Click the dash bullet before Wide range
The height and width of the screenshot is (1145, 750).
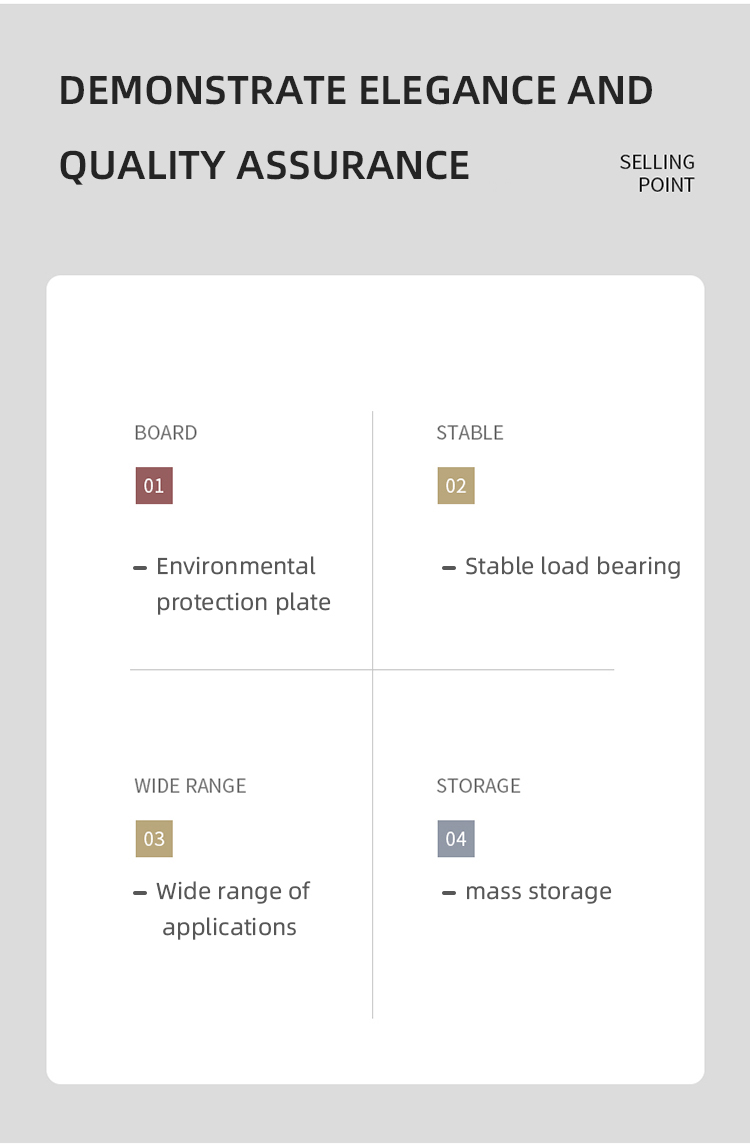click(140, 893)
